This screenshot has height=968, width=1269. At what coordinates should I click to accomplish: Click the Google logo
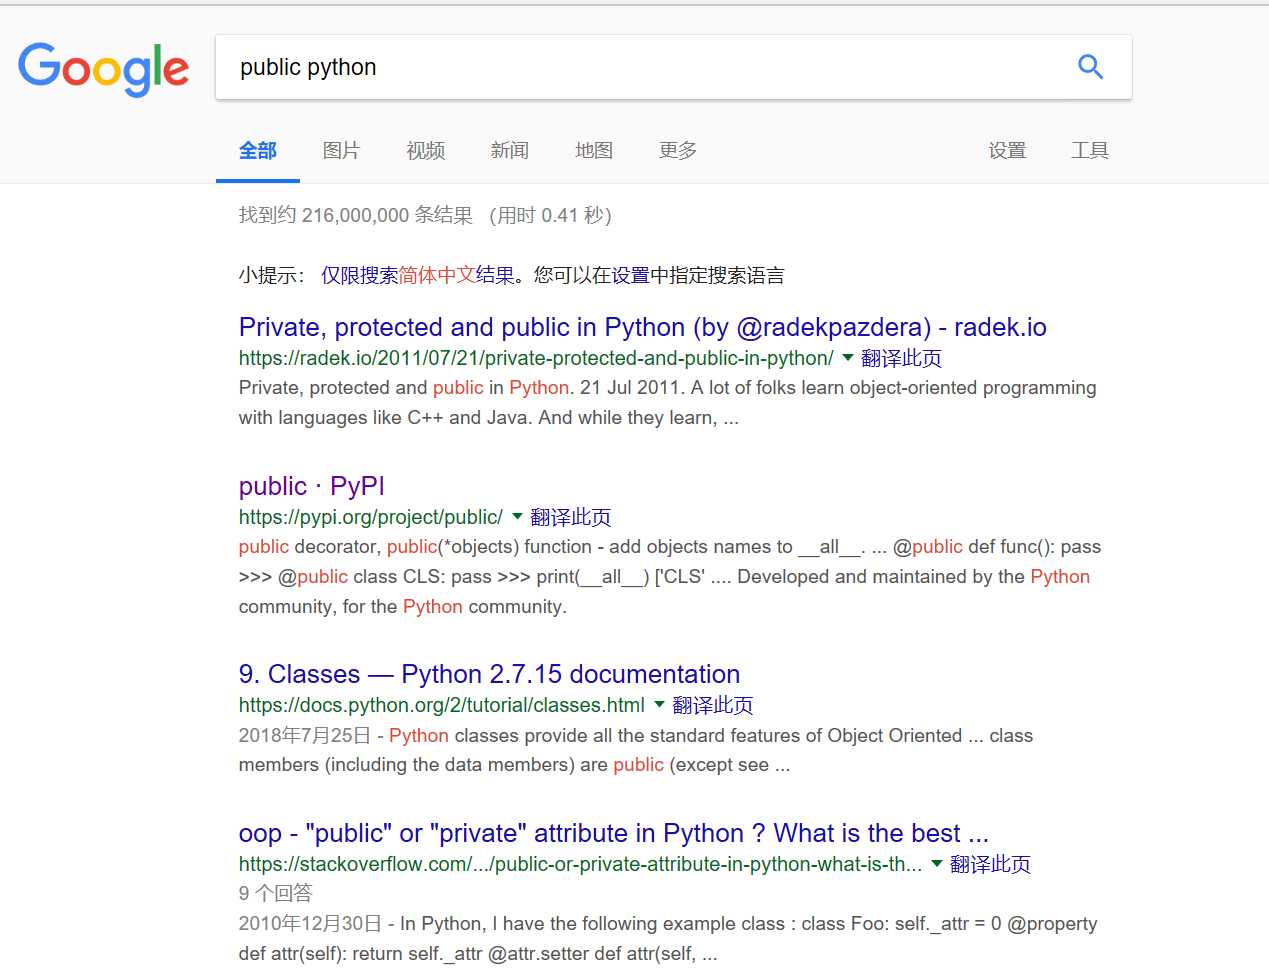click(x=104, y=68)
